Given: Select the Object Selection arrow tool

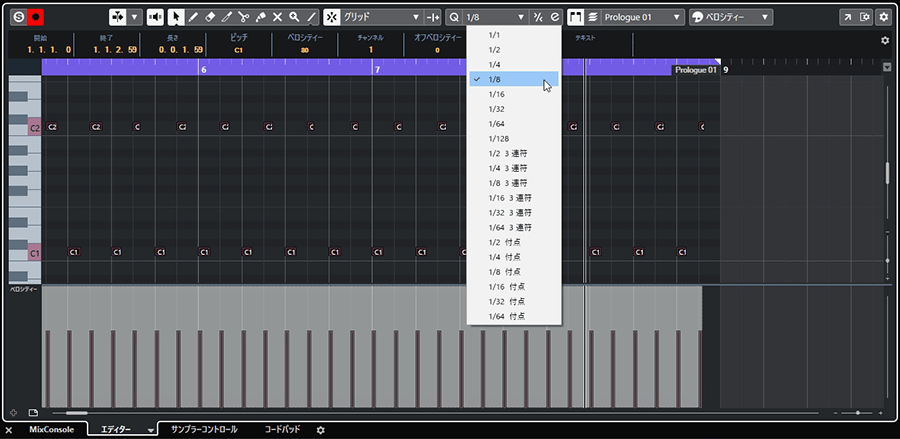Looking at the screenshot, I should [x=176, y=17].
